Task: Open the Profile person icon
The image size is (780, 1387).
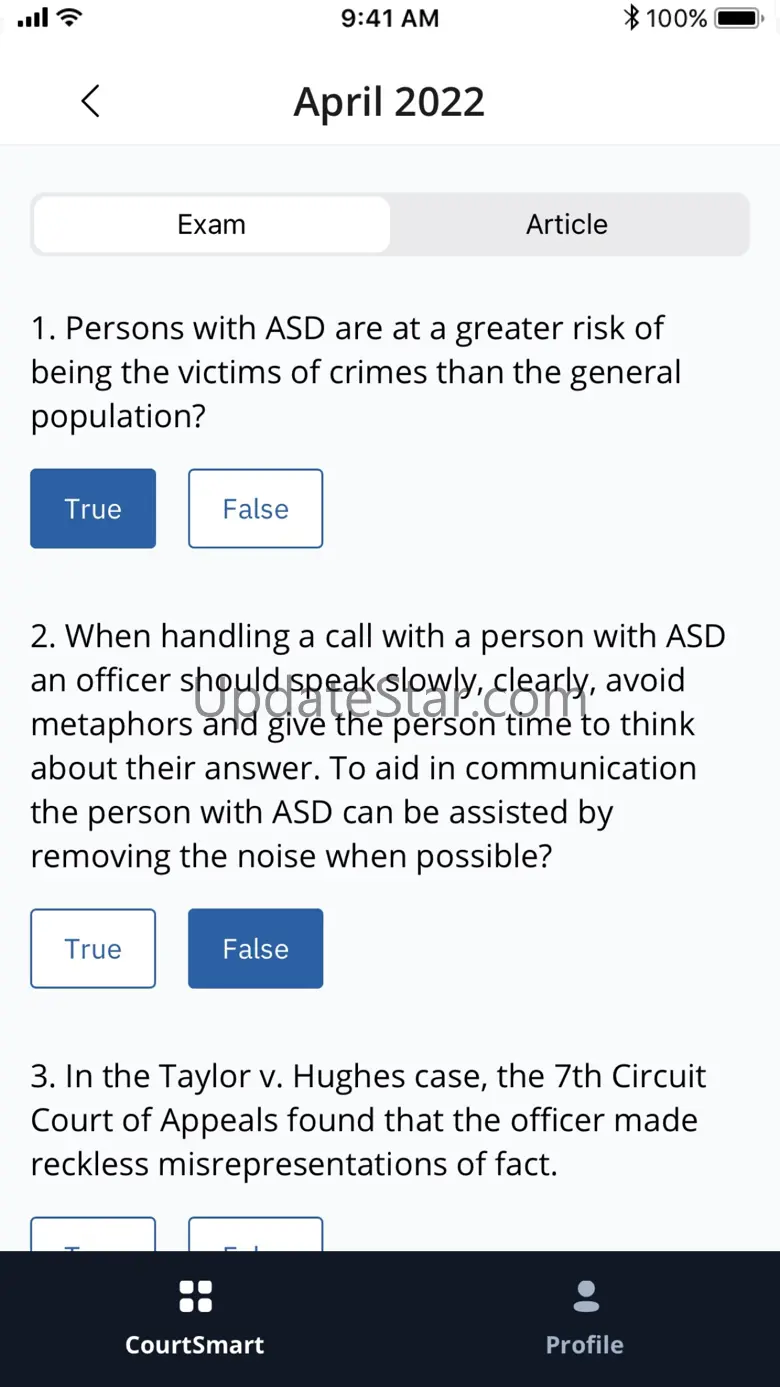Action: point(585,1296)
